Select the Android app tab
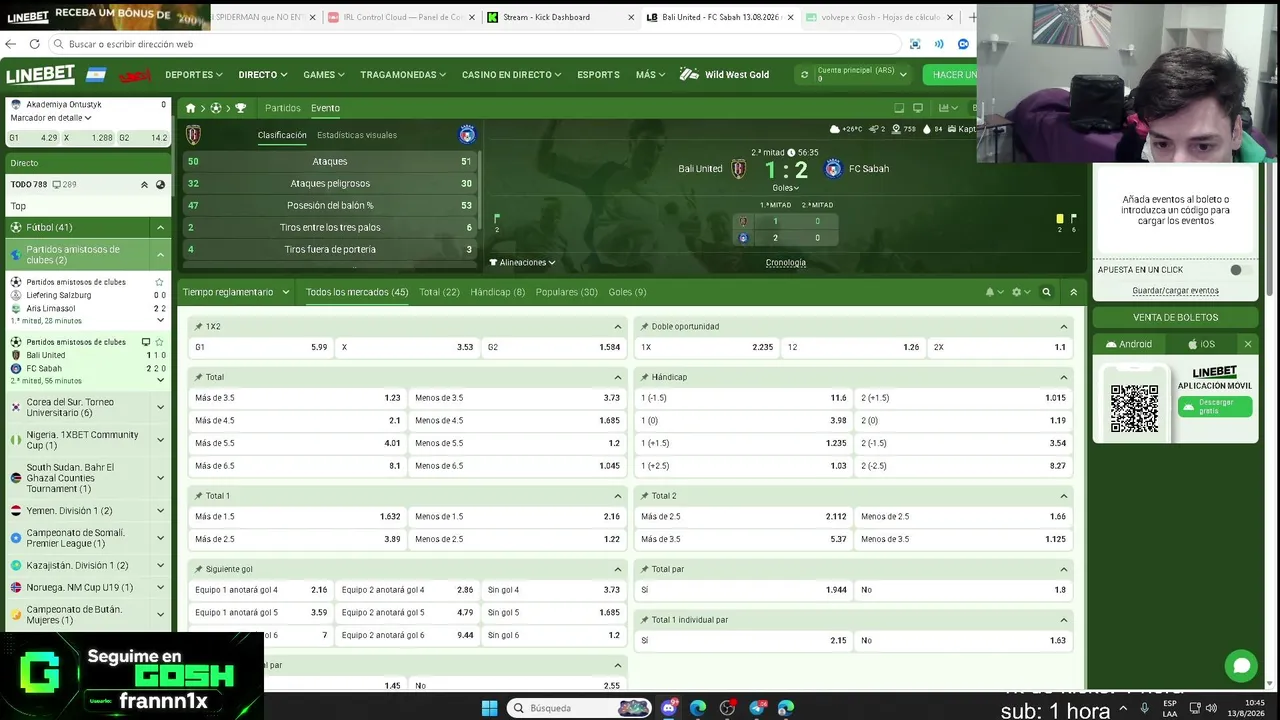 click(x=1129, y=344)
